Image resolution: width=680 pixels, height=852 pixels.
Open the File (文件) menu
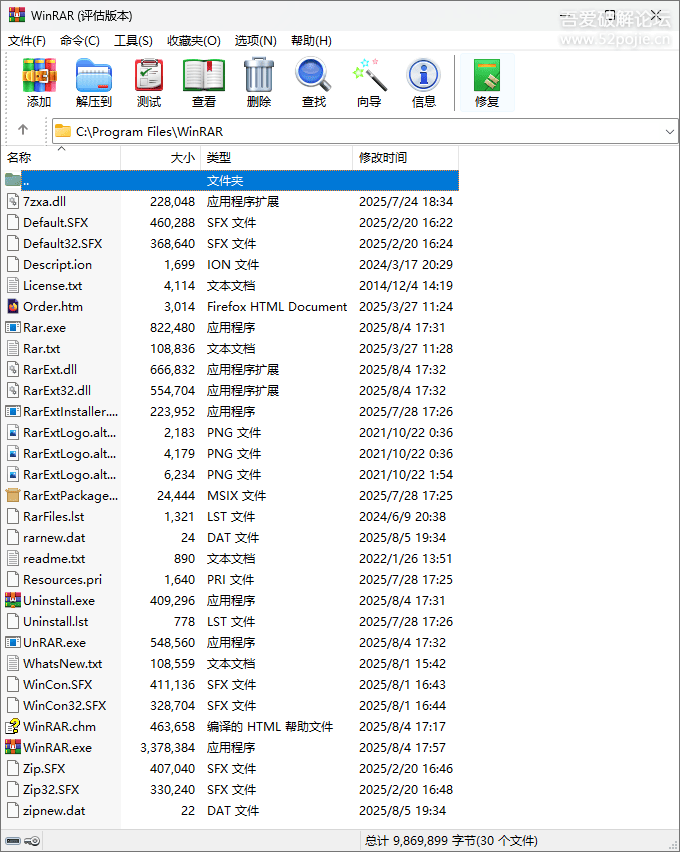(27, 40)
